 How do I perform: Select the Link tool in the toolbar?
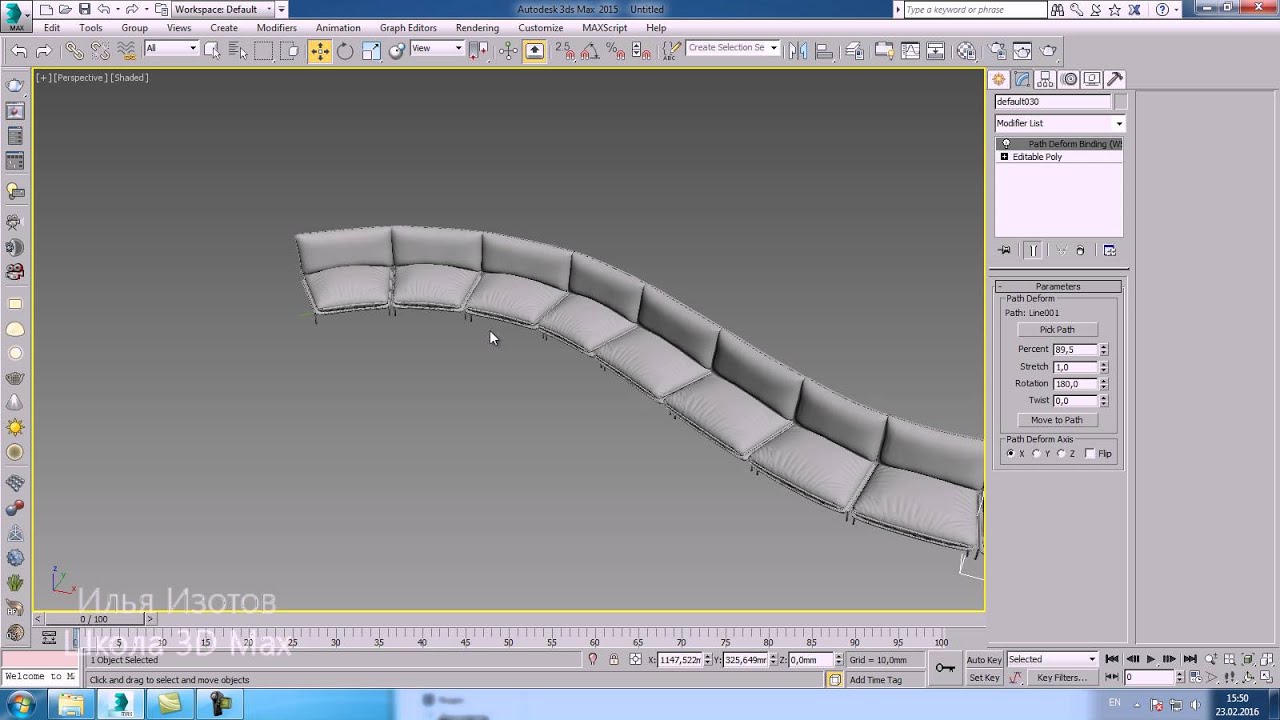74,51
